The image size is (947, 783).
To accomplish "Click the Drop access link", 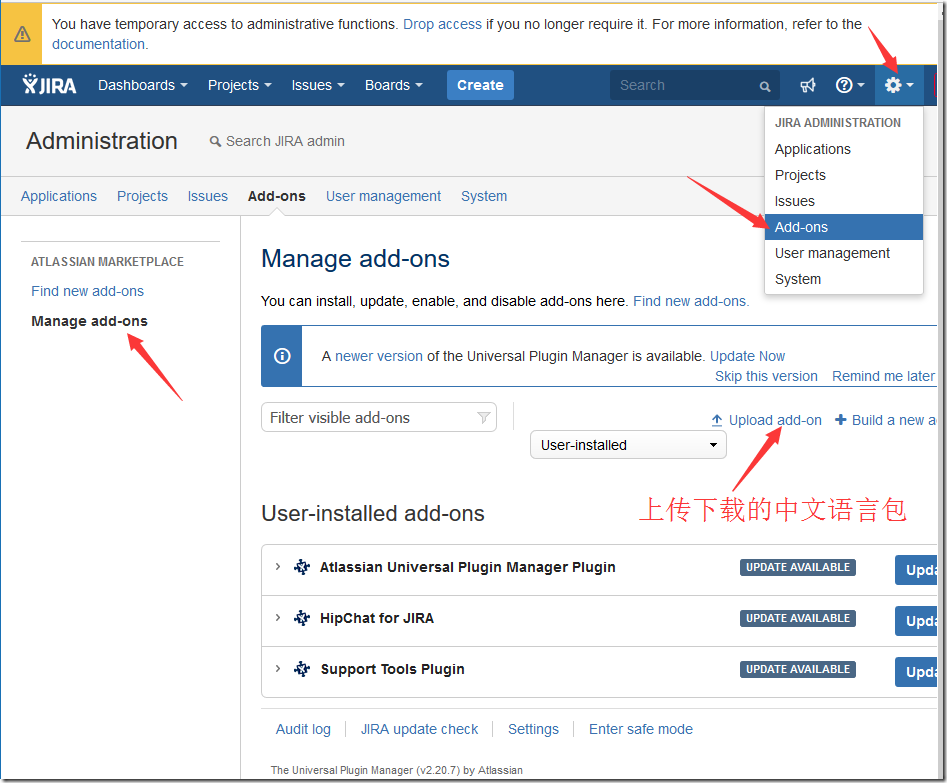I will (x=442, y=24).
